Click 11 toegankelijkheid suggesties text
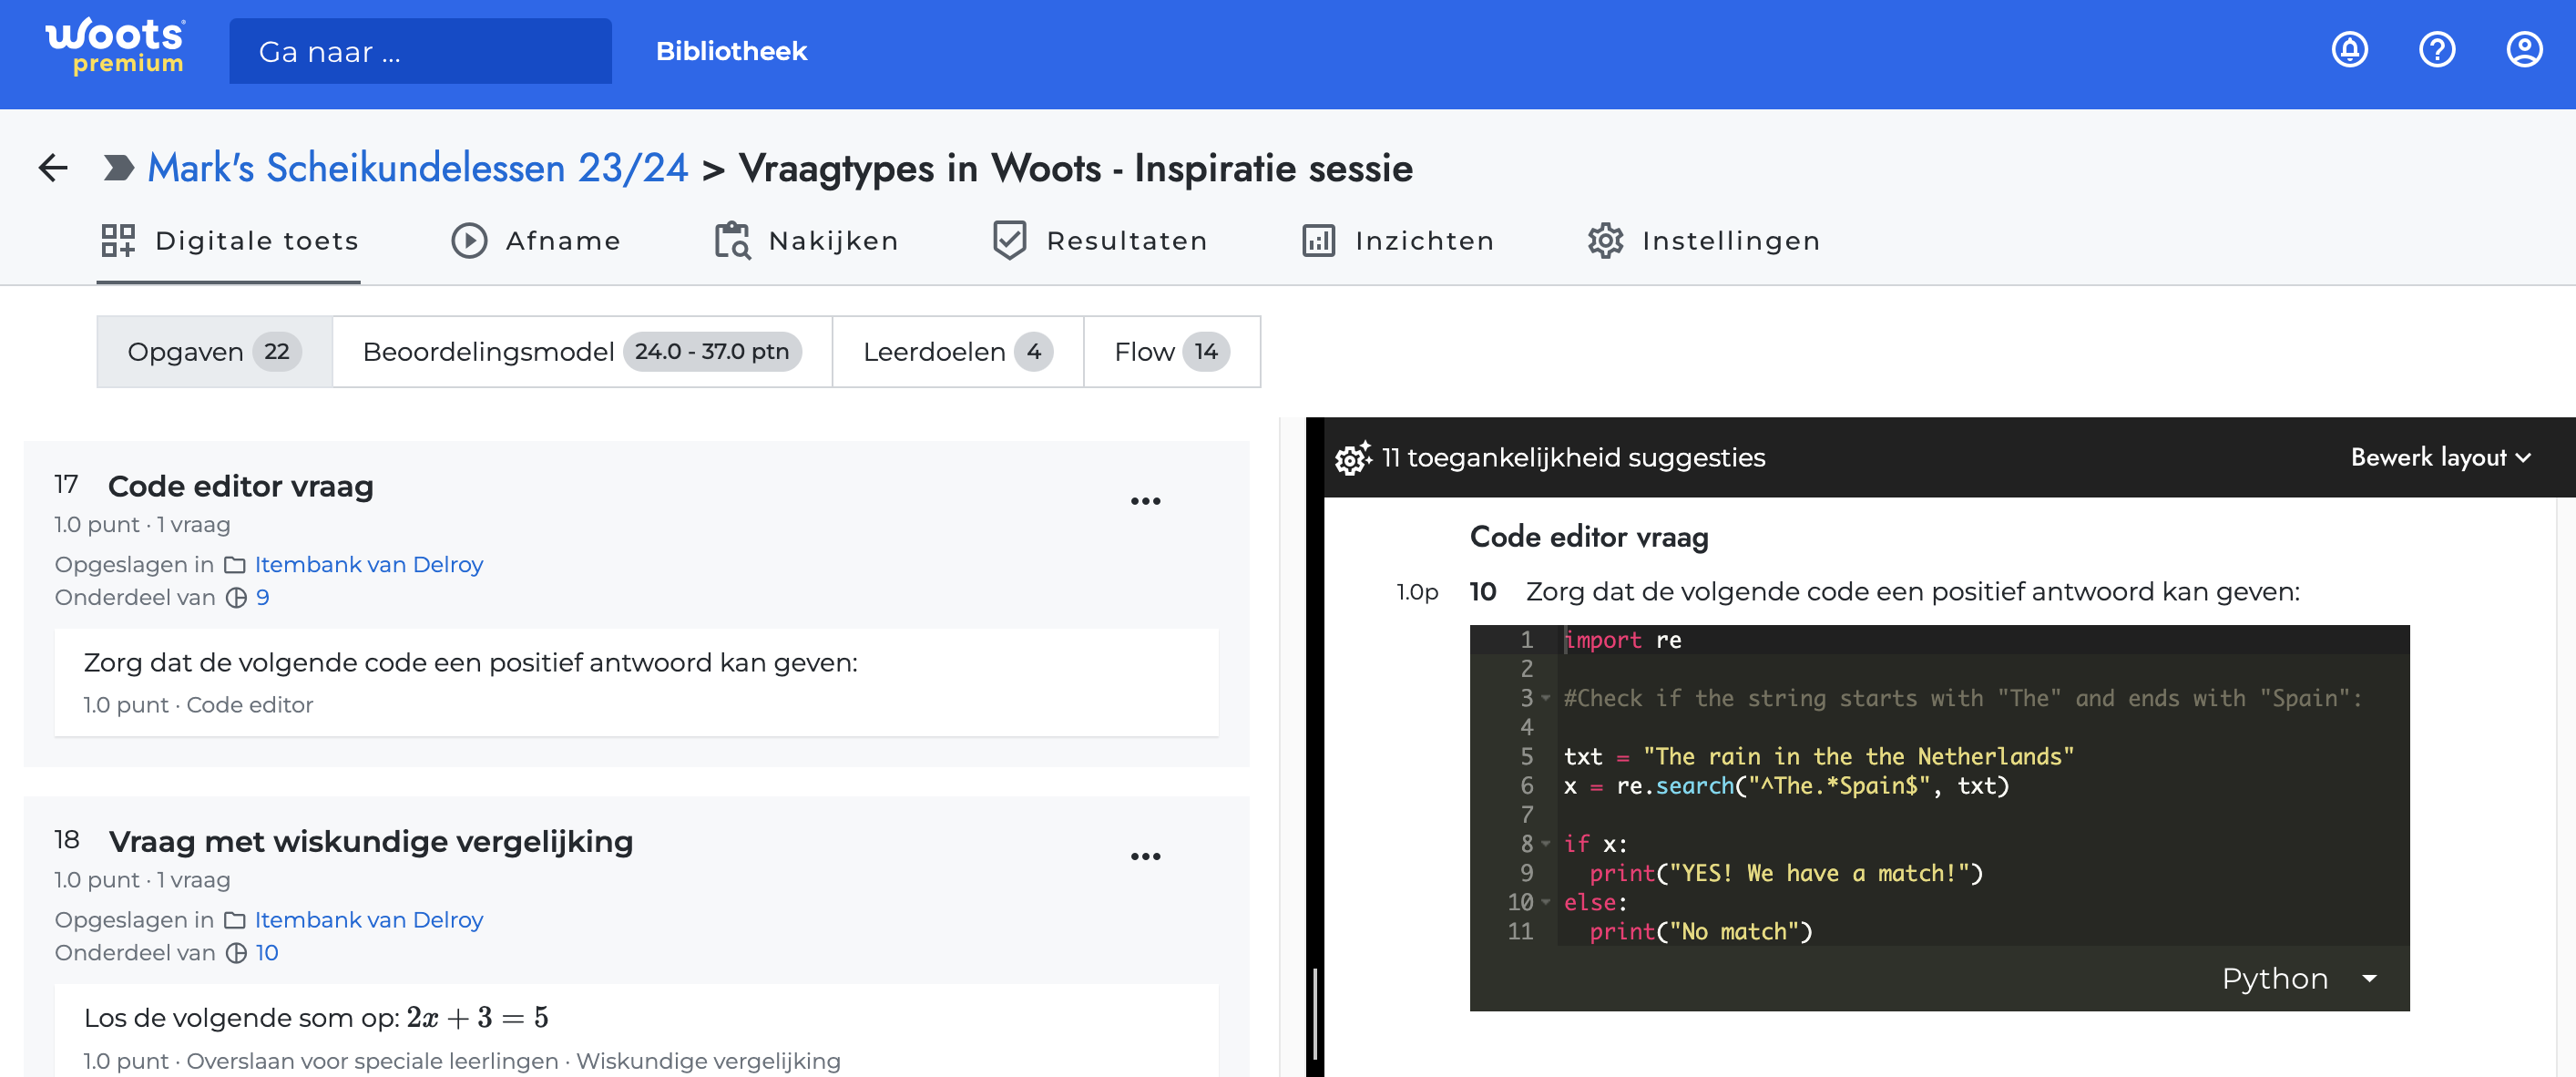This screenshot has height=1077, width=2576. (x=1573, y=458)
